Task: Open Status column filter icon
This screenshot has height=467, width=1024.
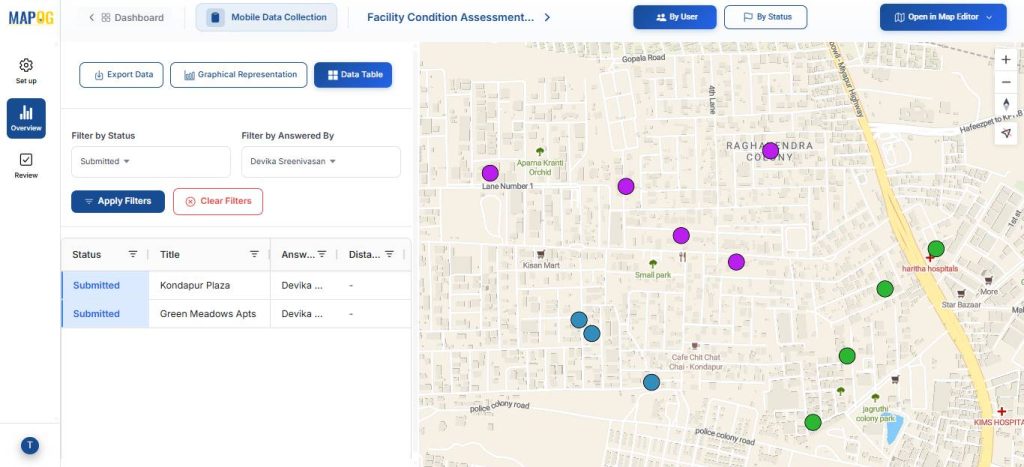Action: click(x=133, y=254)
